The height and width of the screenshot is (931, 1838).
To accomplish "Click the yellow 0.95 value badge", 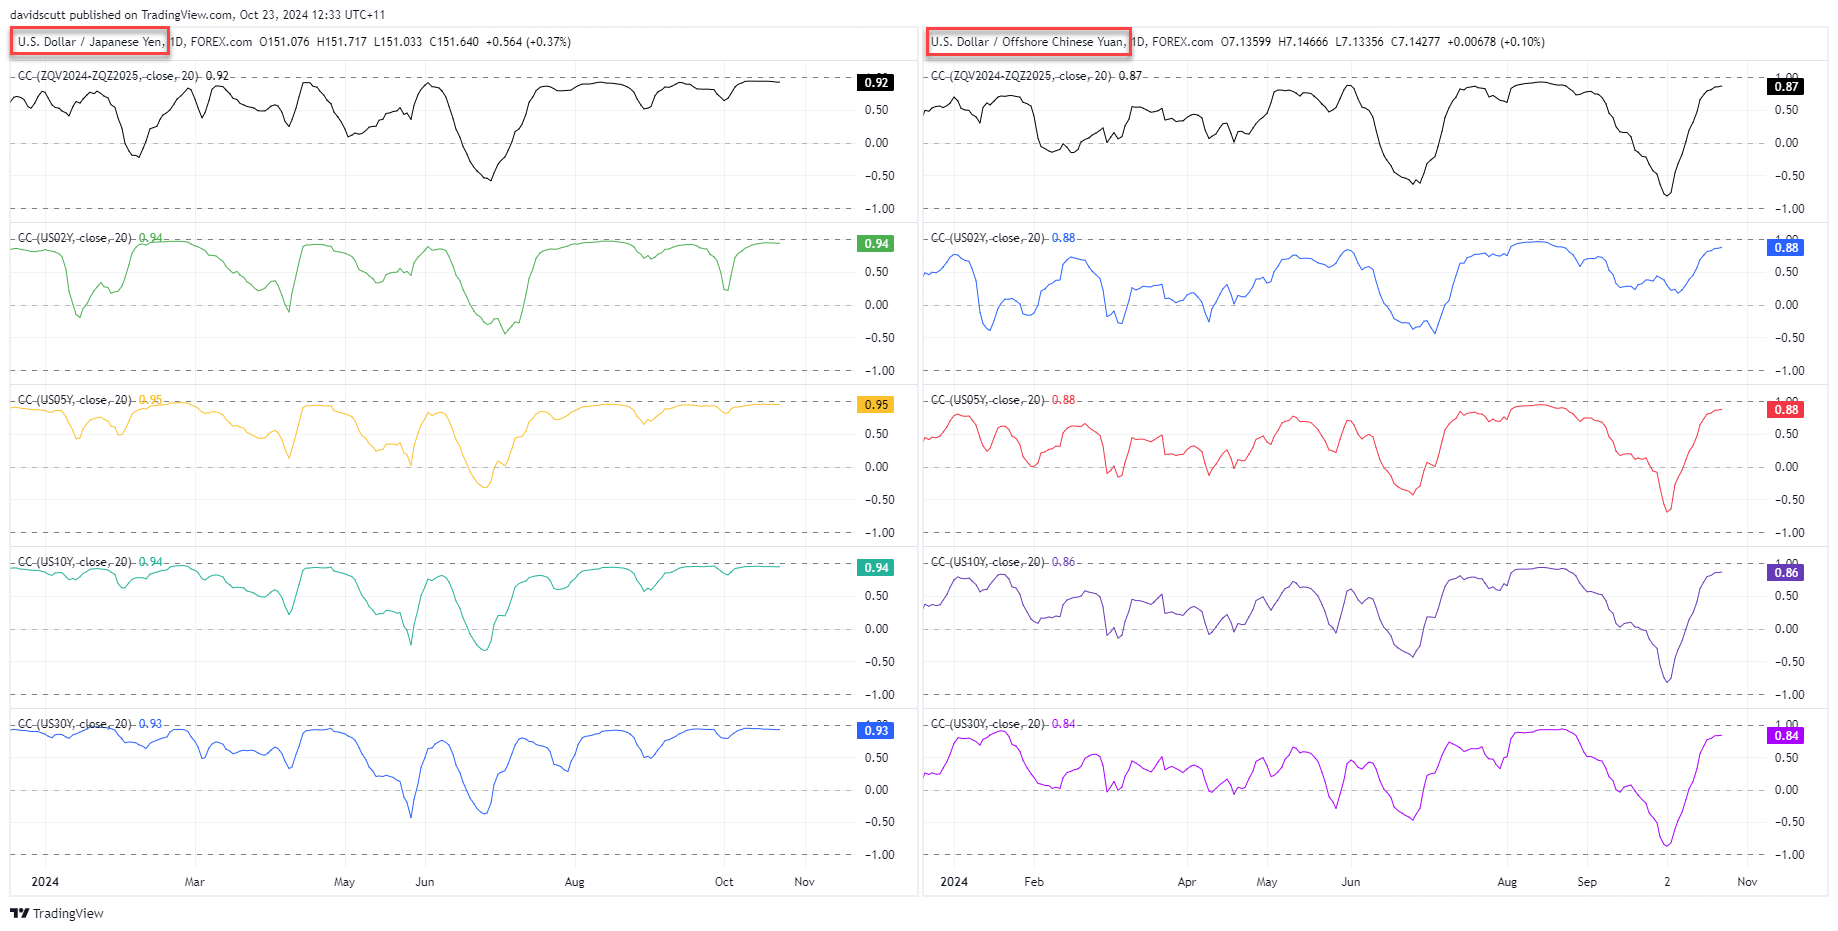I will coord(876,405).
